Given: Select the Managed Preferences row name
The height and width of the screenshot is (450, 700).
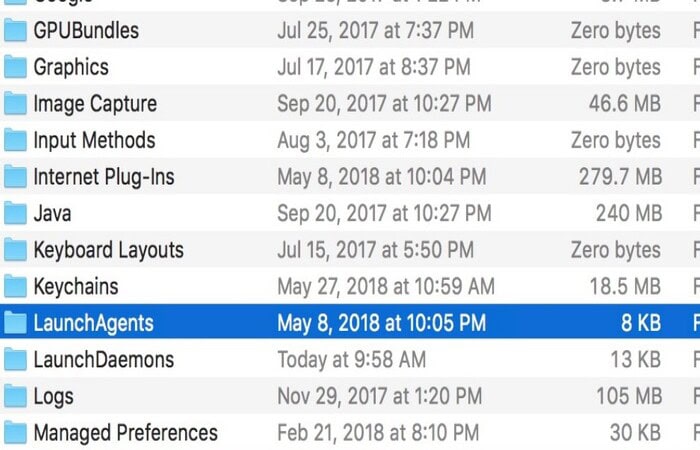Looking at the screenshot, I should 125,433.
